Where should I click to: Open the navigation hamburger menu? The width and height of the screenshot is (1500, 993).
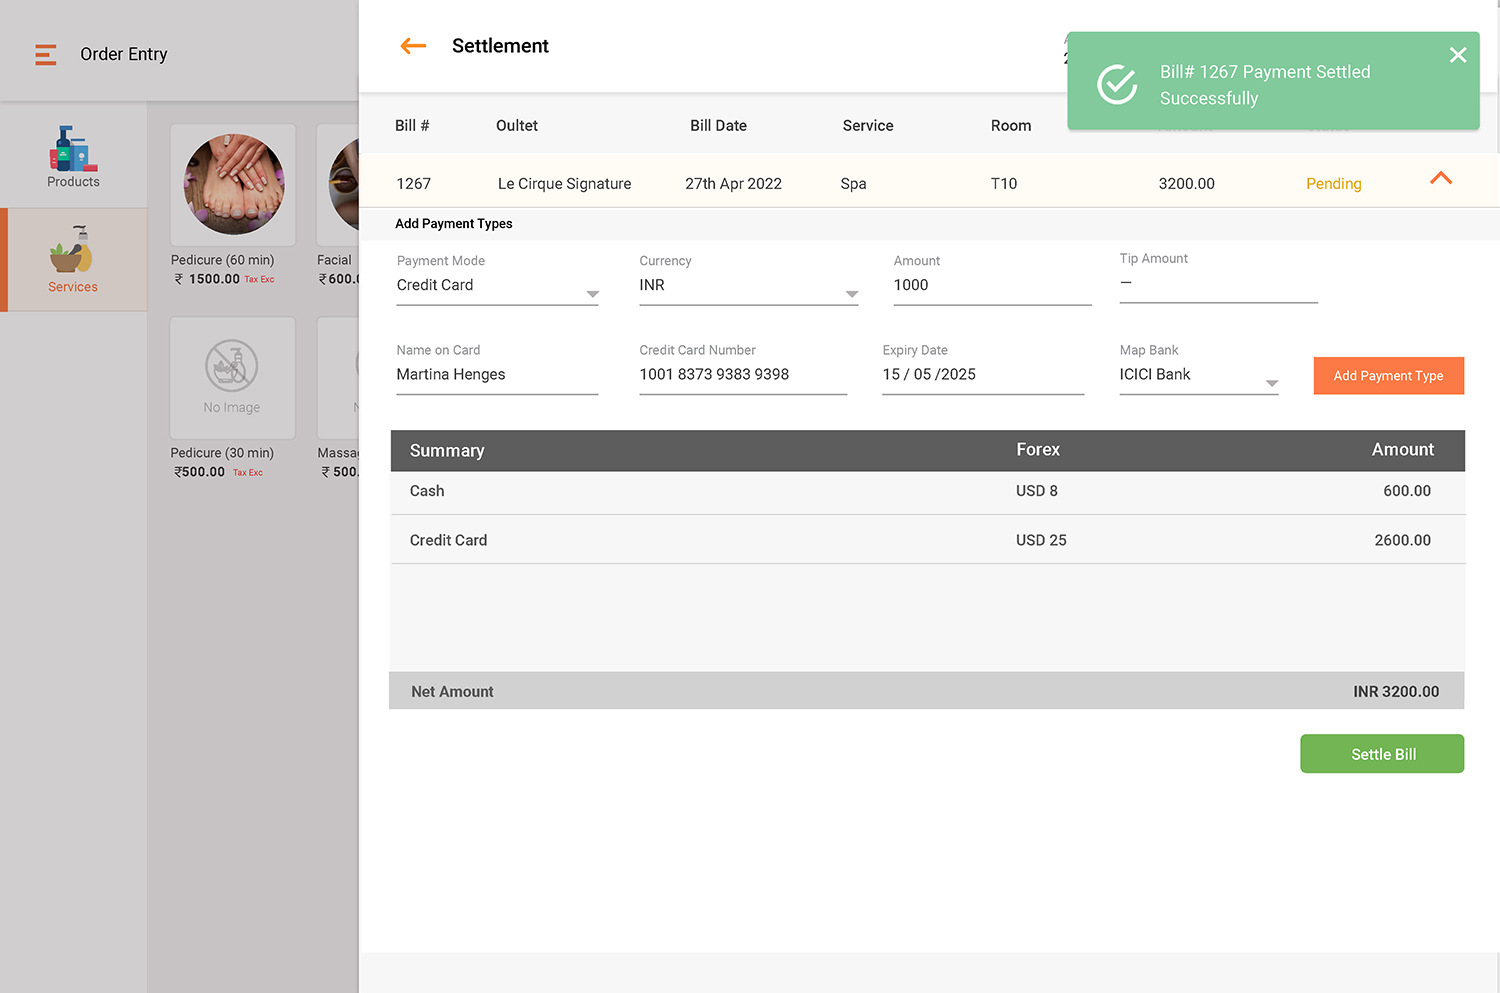pyautogui.click(x=45, y=55)
